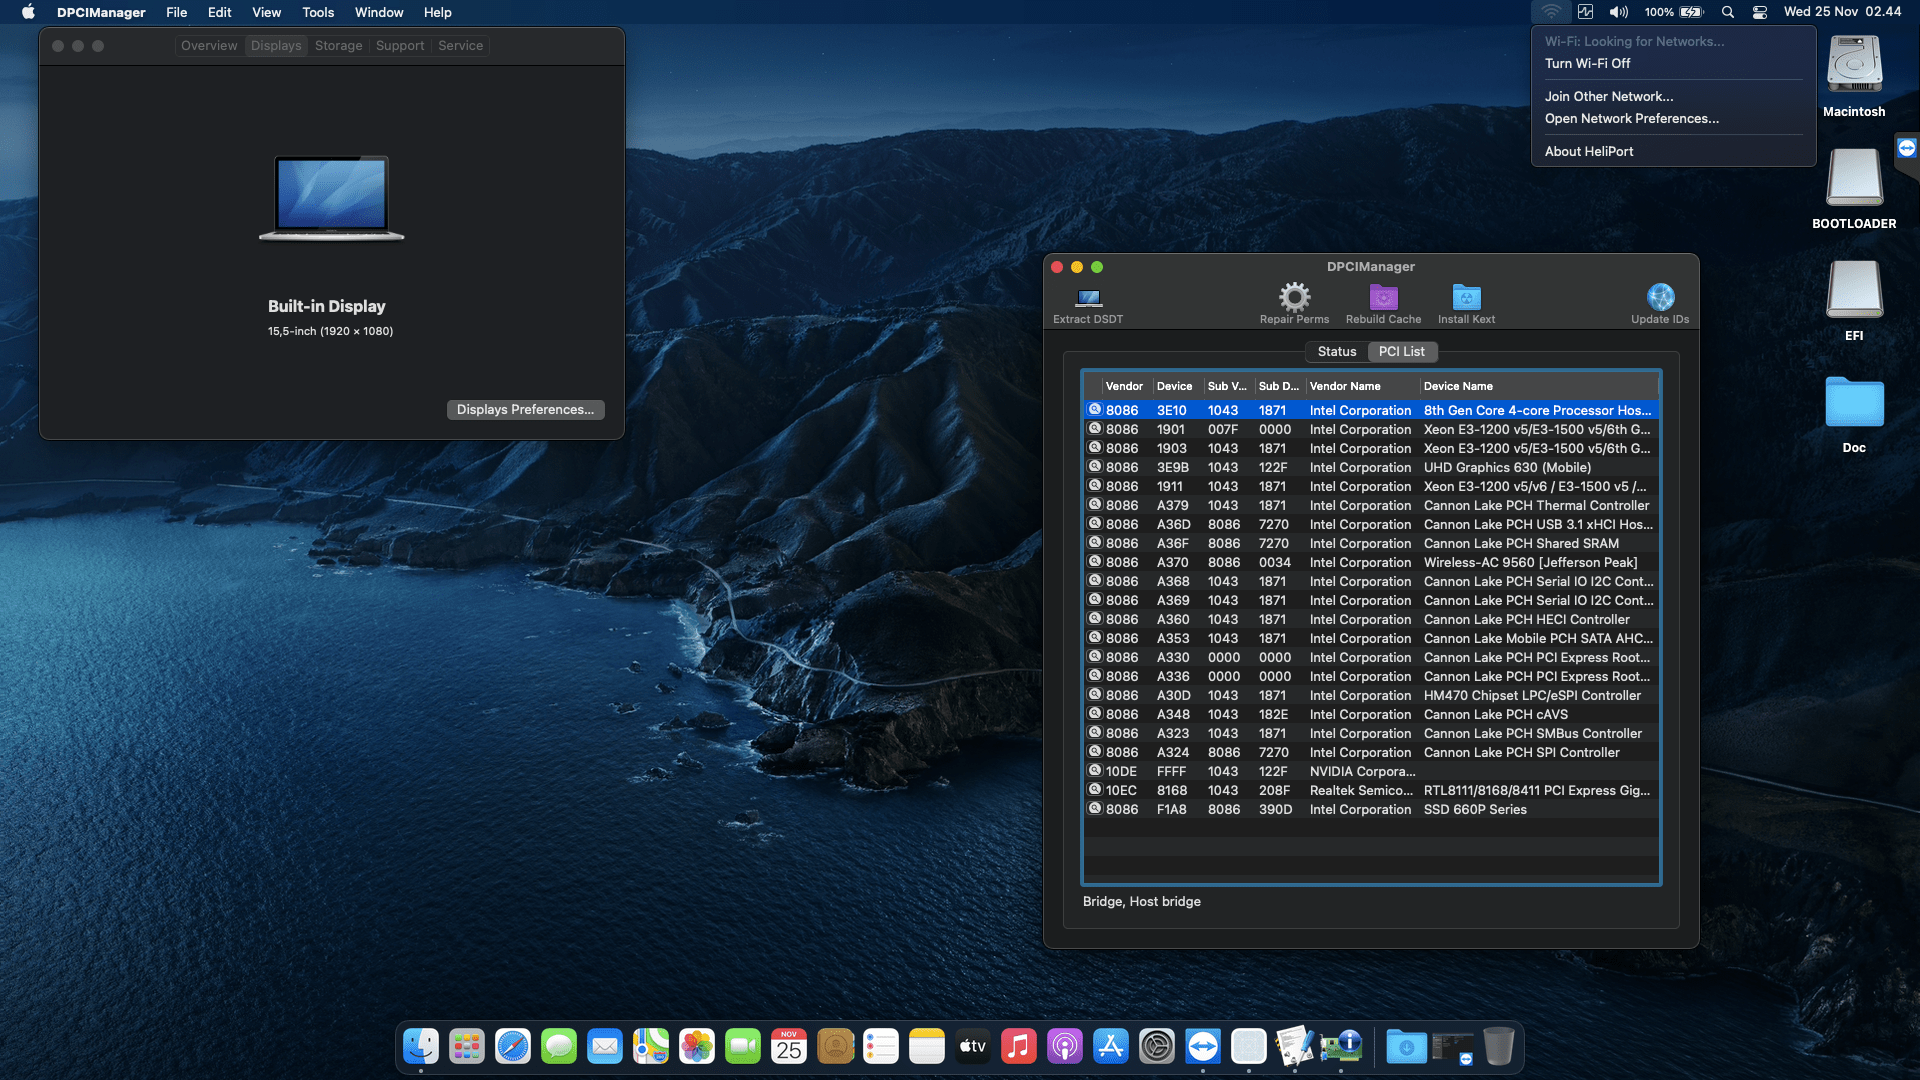Switch PCI List view to Status
Image resolution: width=1920 pixels, height=1080 pixels.
click(x=1337, y=351)
